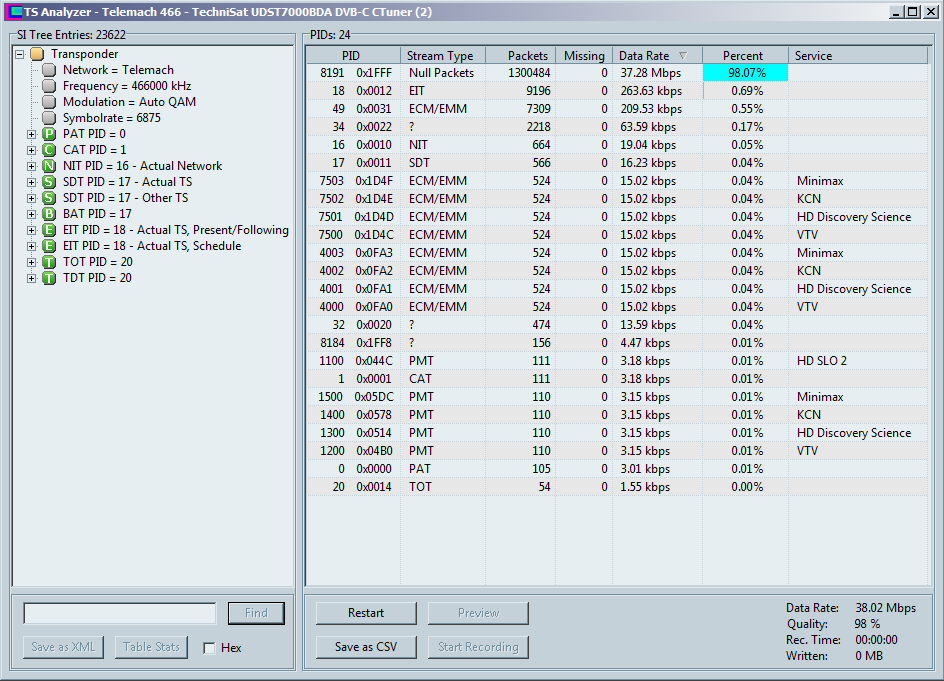Select the PMT row with PID 1200
The height and width of the screenshot is (681, 944).
pyautogui.click(x=617, y=451)
